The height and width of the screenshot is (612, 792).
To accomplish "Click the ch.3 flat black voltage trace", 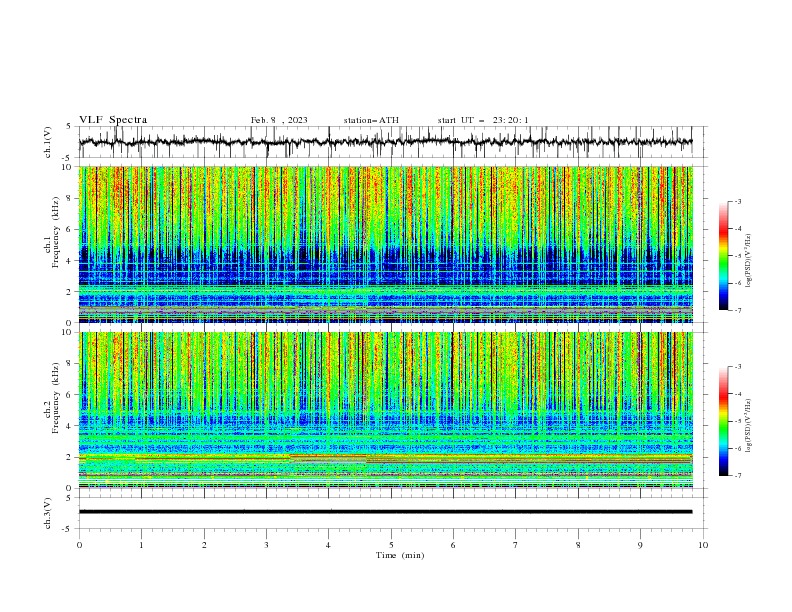I will (385, 512).
